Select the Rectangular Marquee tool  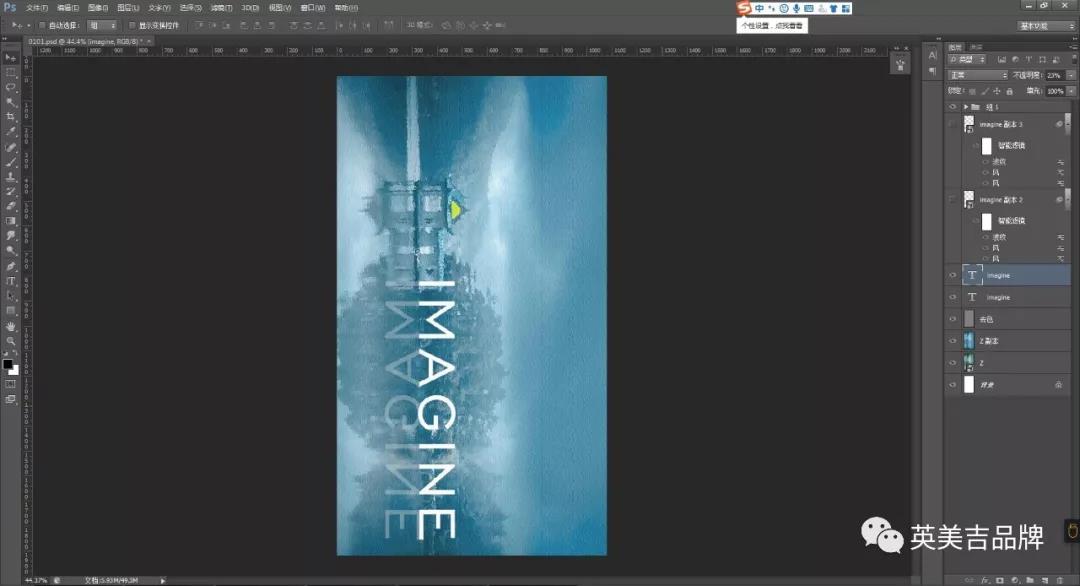[x=10, y=72]
